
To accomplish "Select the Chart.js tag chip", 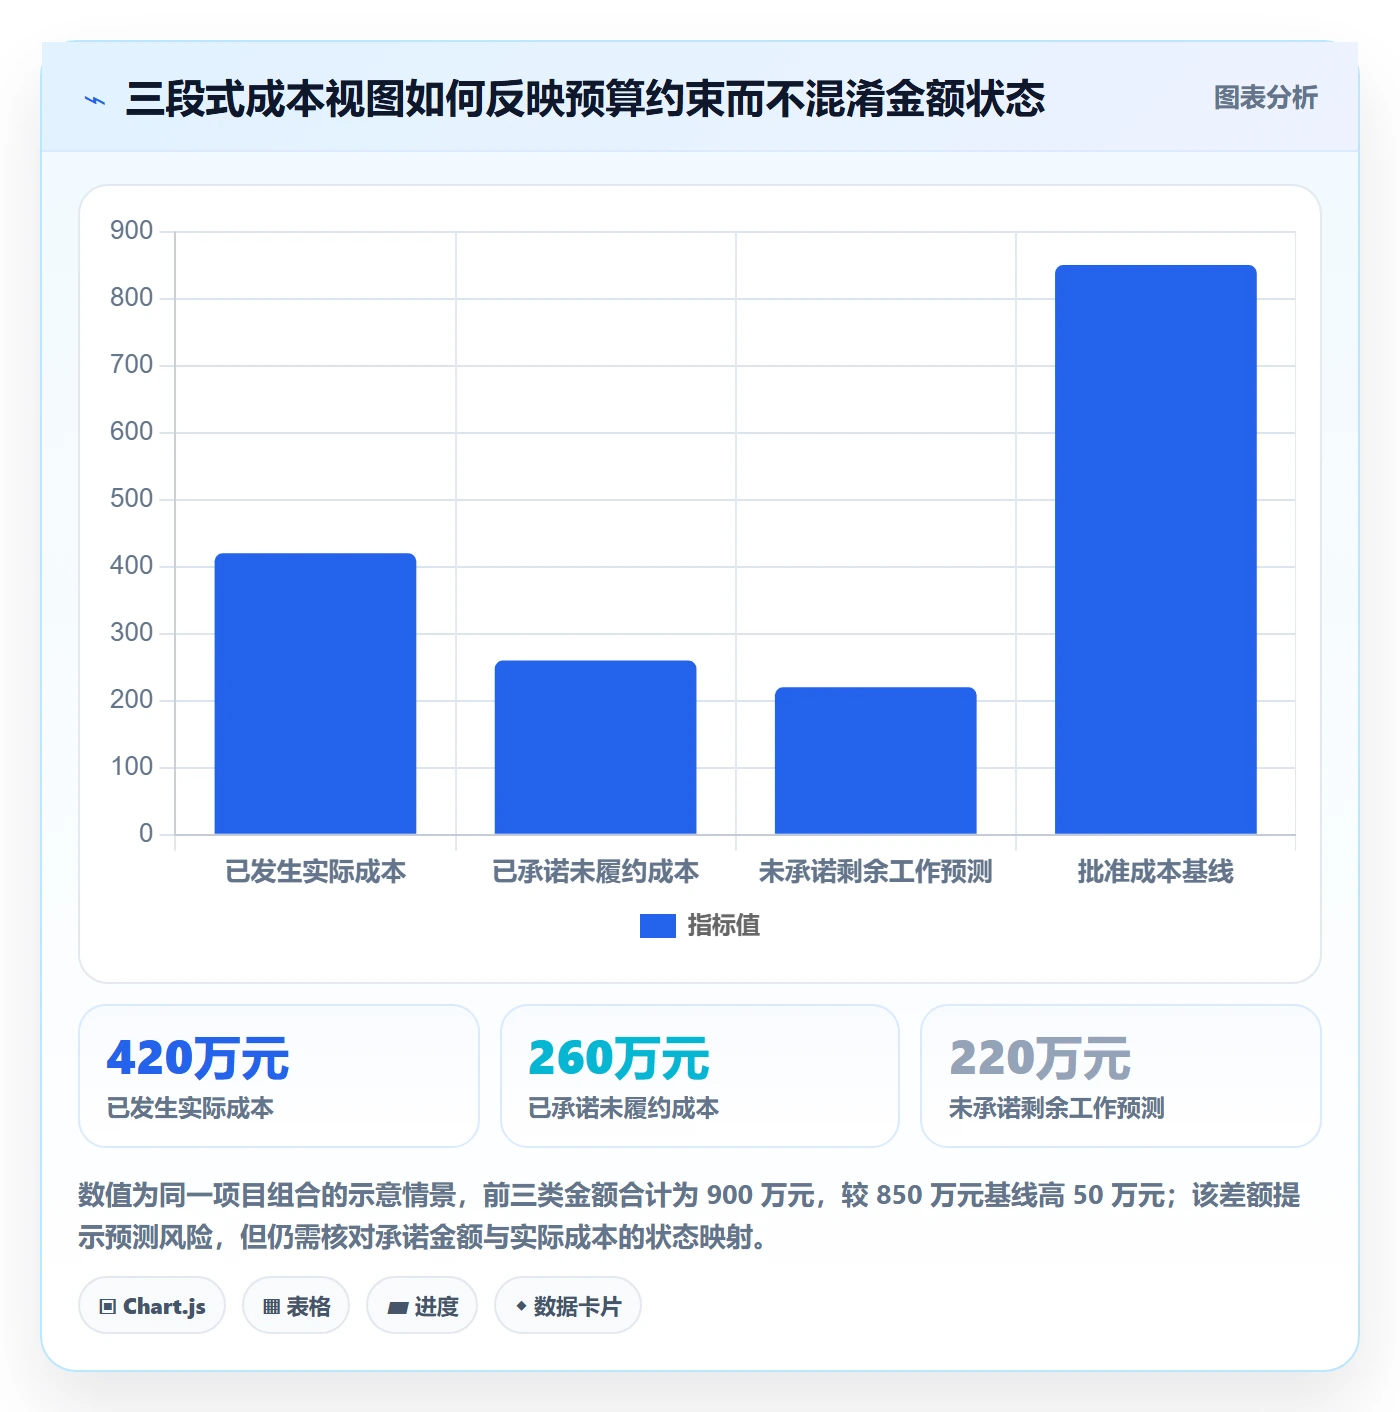I will 152,1306.
